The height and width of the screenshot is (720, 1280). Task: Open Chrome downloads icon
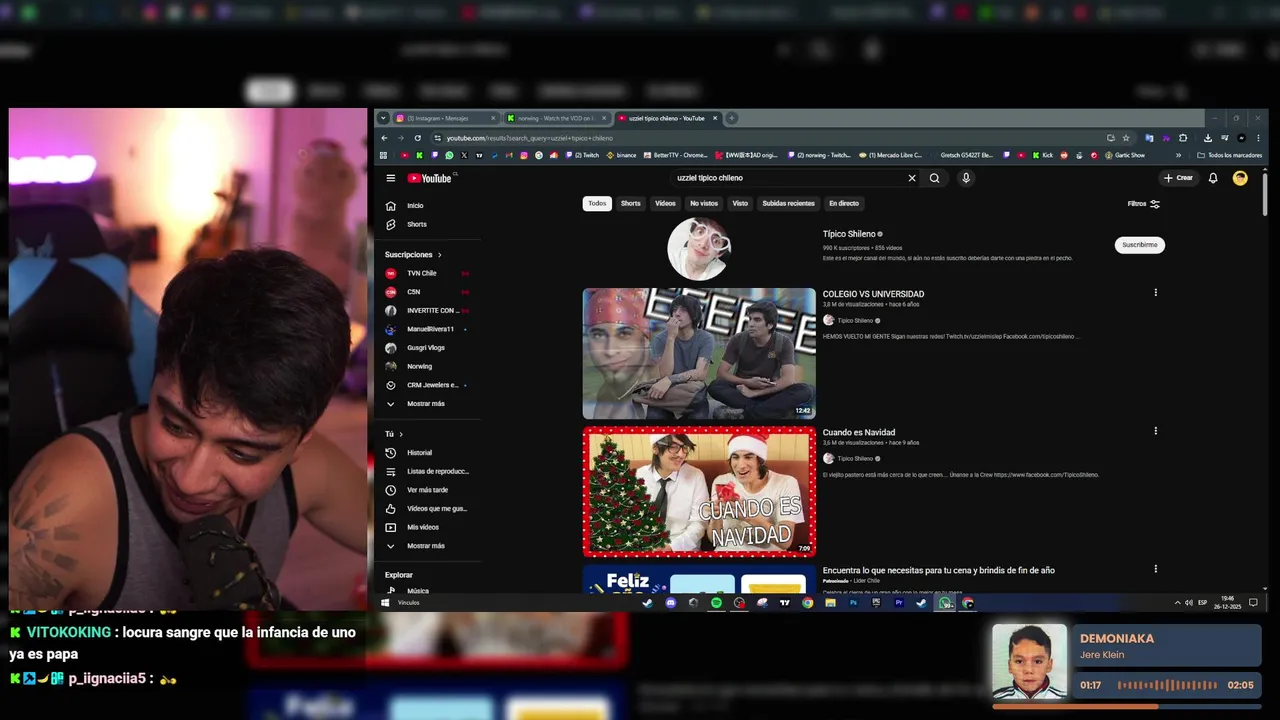pyautogui.click(x=1208, y=138)
